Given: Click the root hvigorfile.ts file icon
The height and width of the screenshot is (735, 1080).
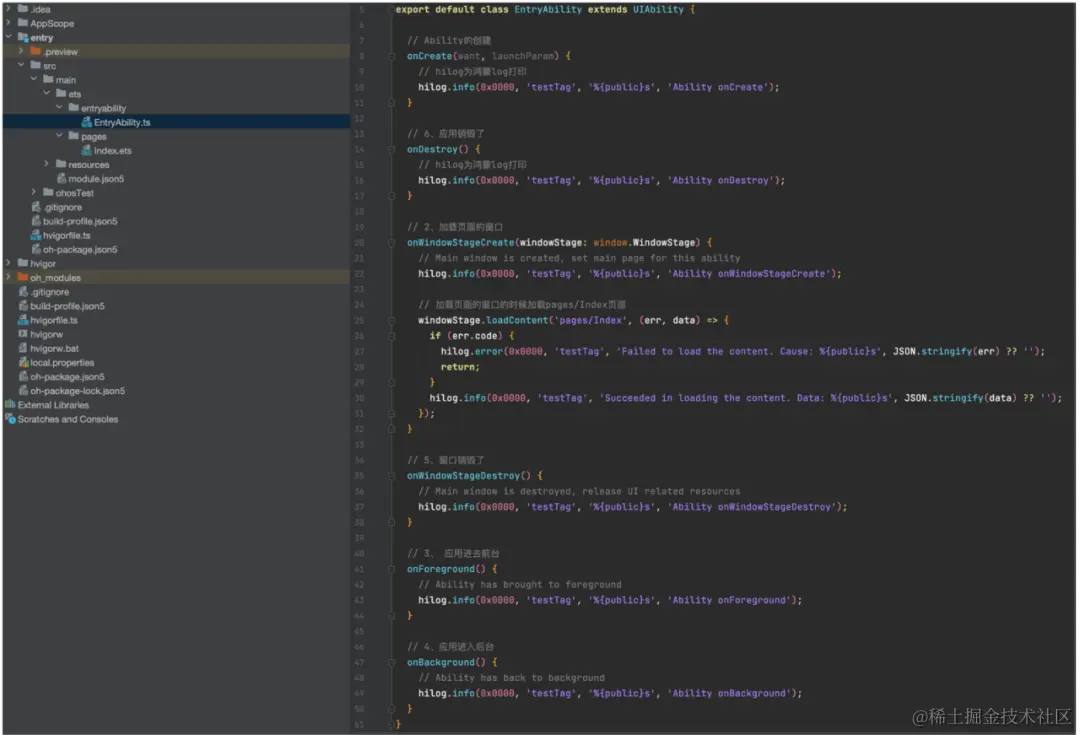Looking at the screenshot, I should click(x=23, y=320).
